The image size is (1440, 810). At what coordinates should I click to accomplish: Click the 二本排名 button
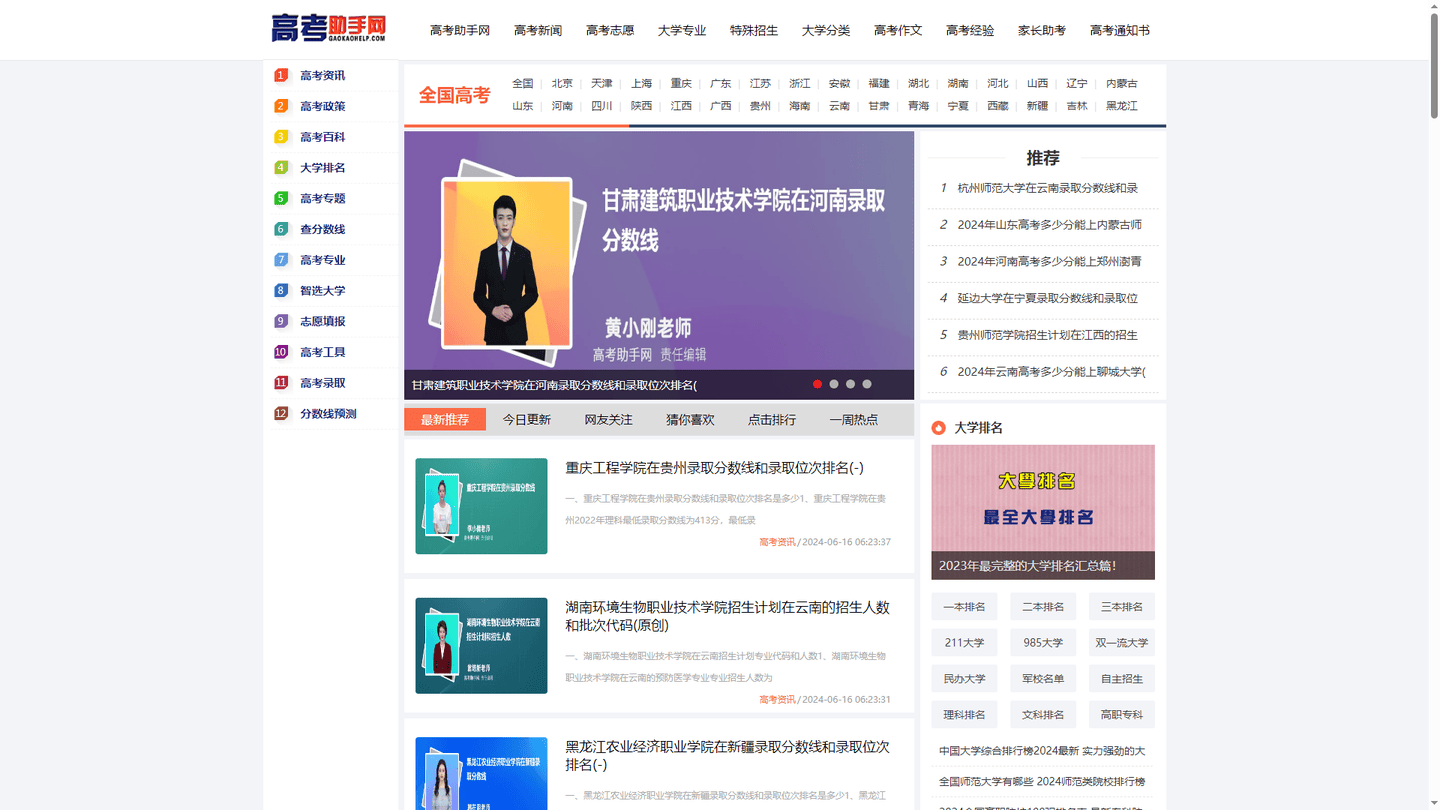[x=1043, y=607]
